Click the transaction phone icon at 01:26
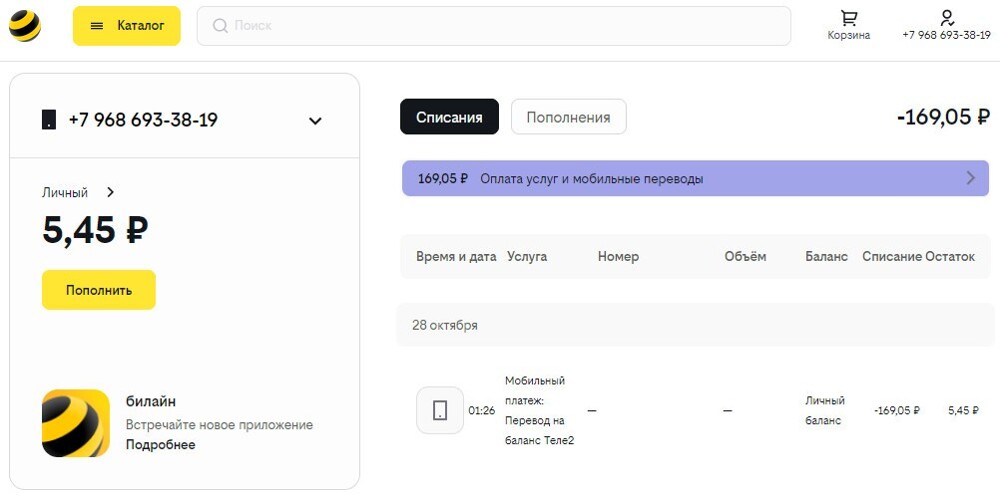This screenshot has height=502, width=1000. [x=440, y=410]
